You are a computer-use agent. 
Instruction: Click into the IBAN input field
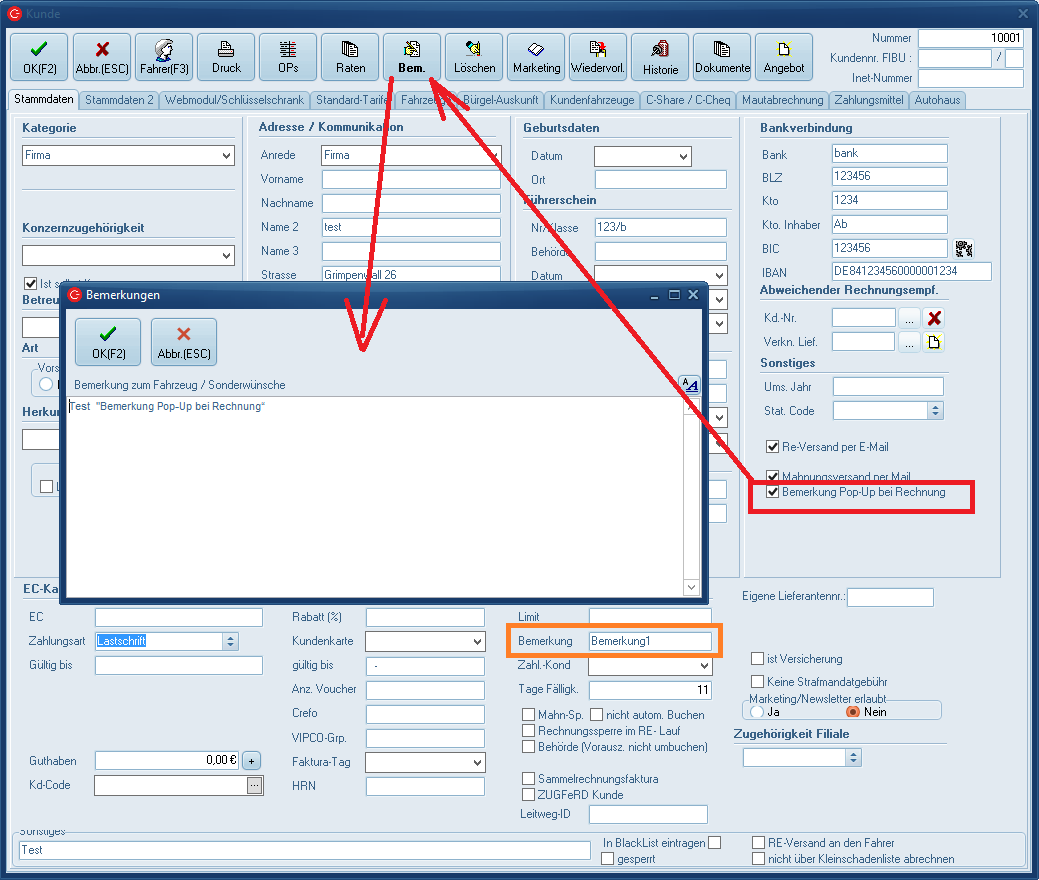911,272
